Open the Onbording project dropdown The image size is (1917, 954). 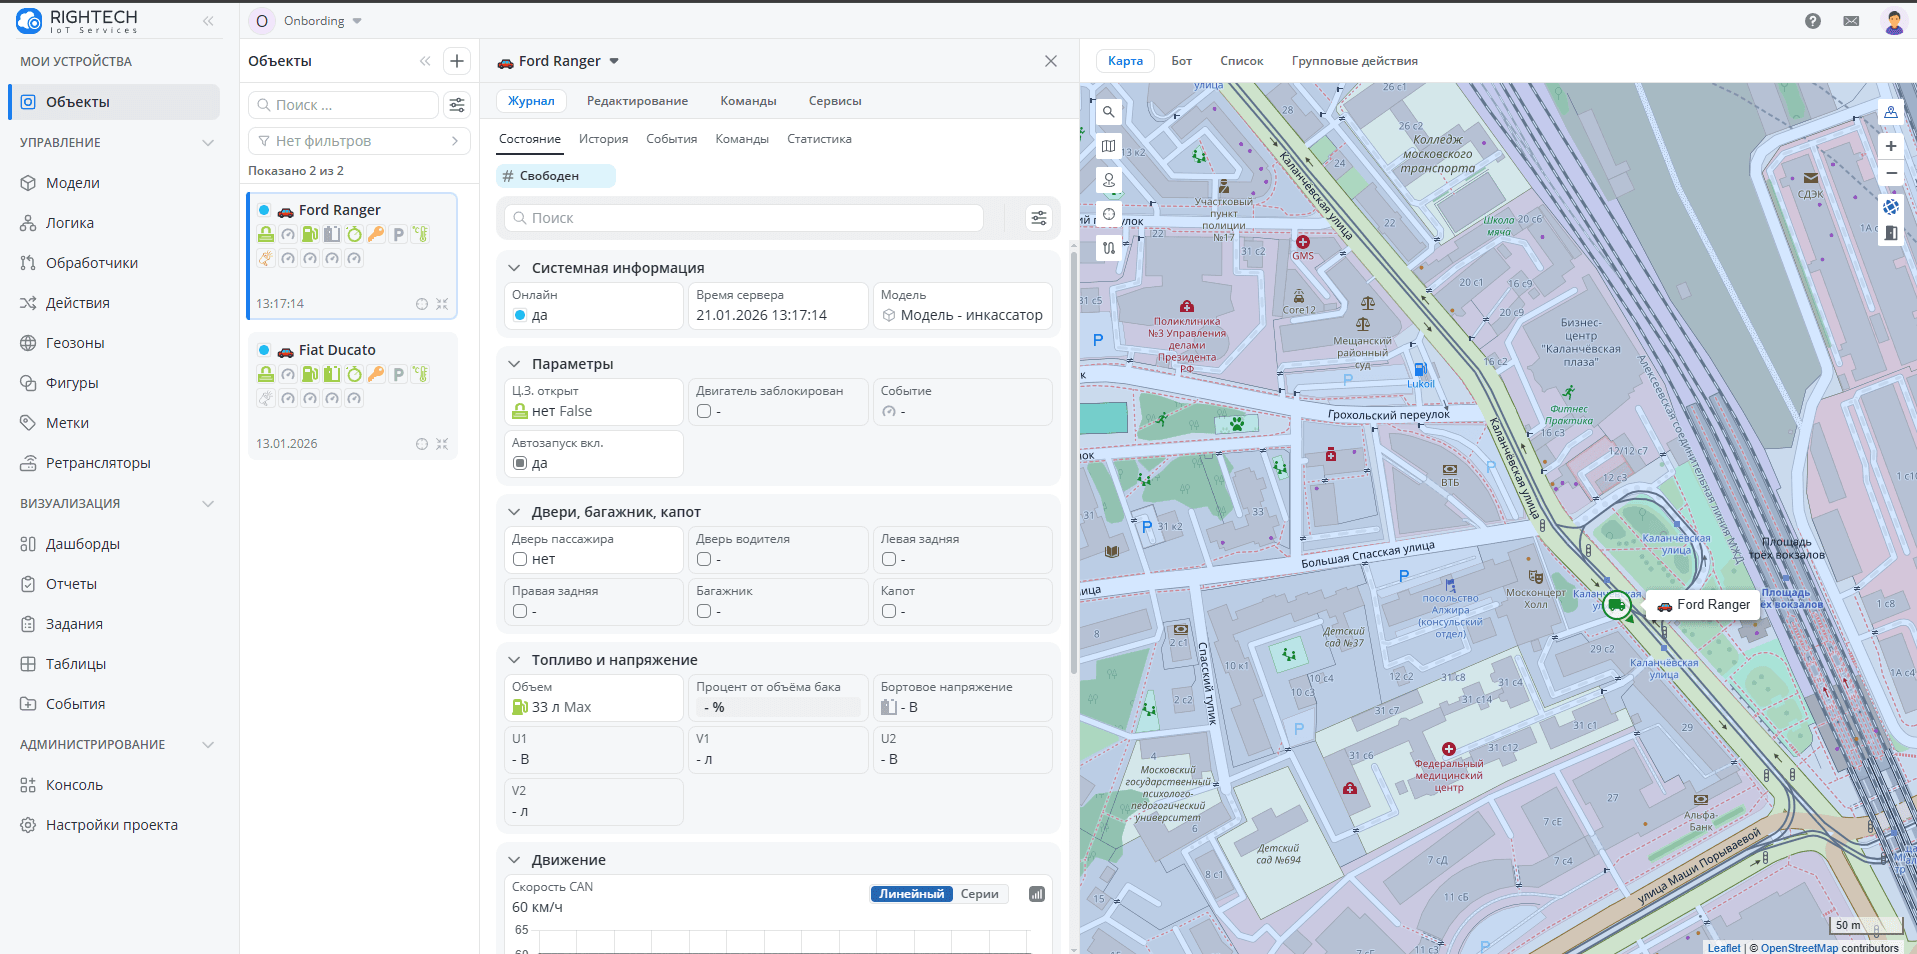point(322,21)
